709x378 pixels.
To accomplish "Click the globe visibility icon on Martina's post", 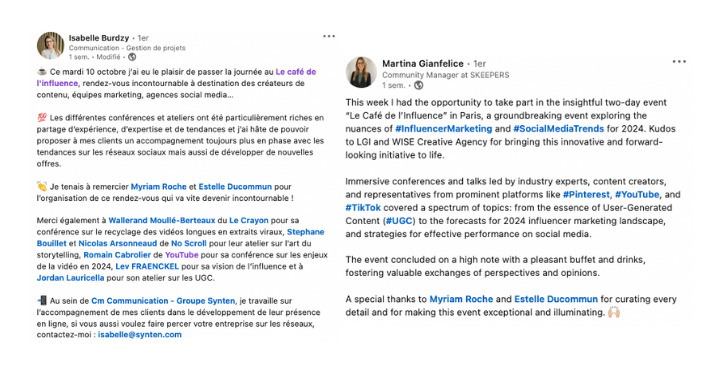I will point(419,85).
